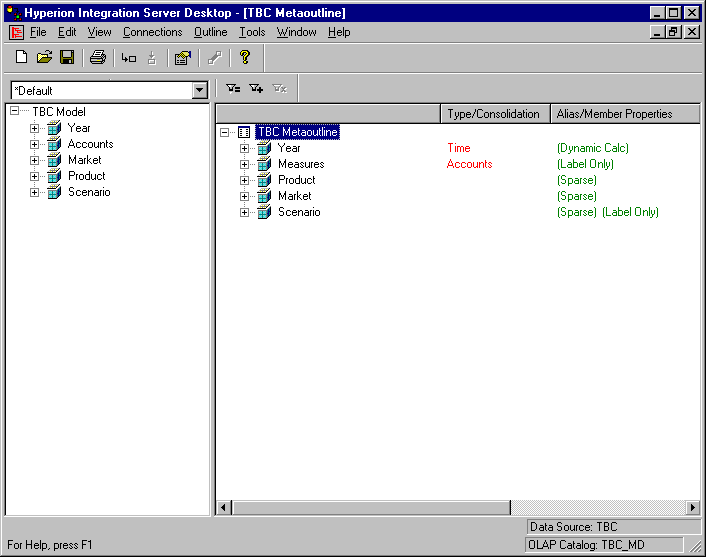706x557 pixels.
Task: Click the Open folder toolbar icon
Action: pyautogui.click(x=44, y=57)
